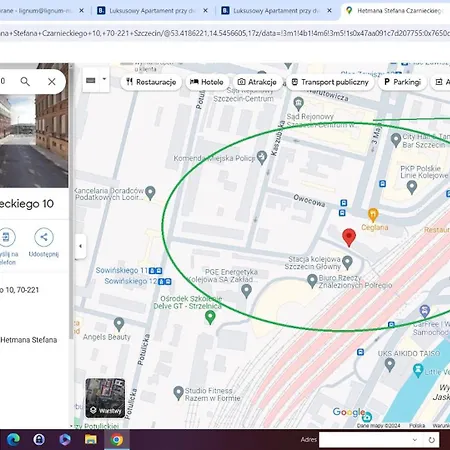Click the red location pin
Image resolution: width=450 pixels, height=450 pixels.
349,237
